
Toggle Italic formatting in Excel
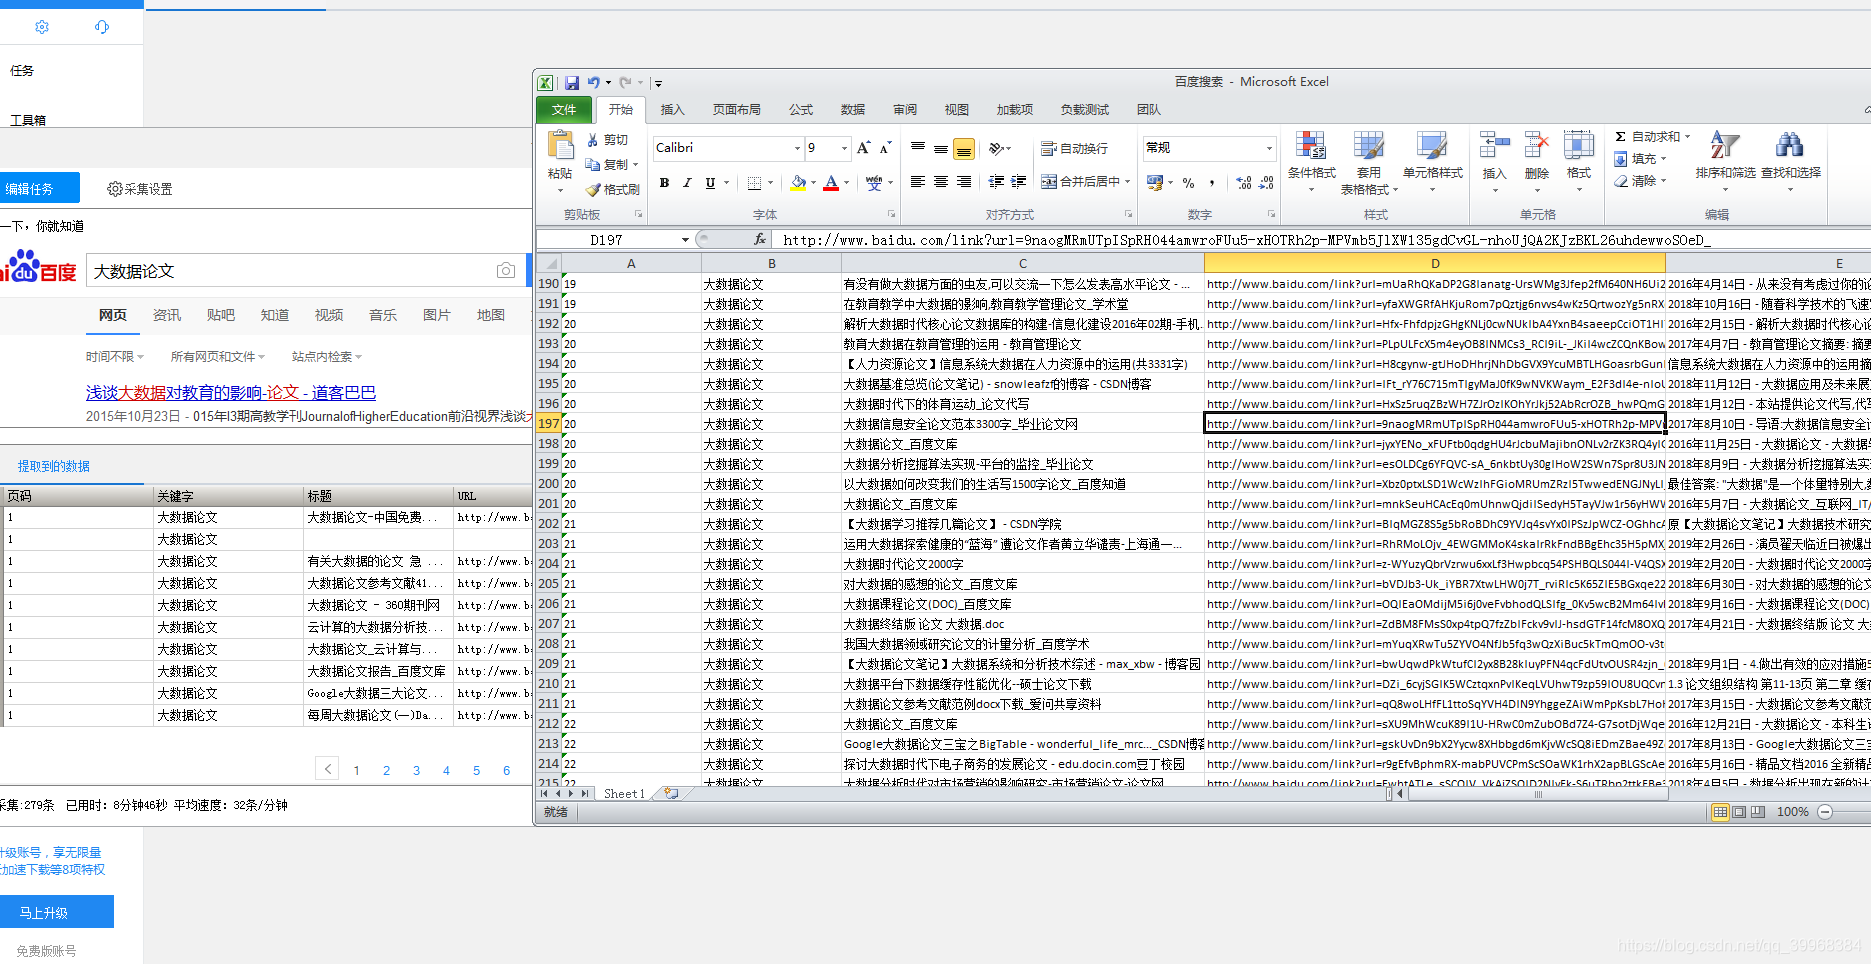[x=687, y=183]
